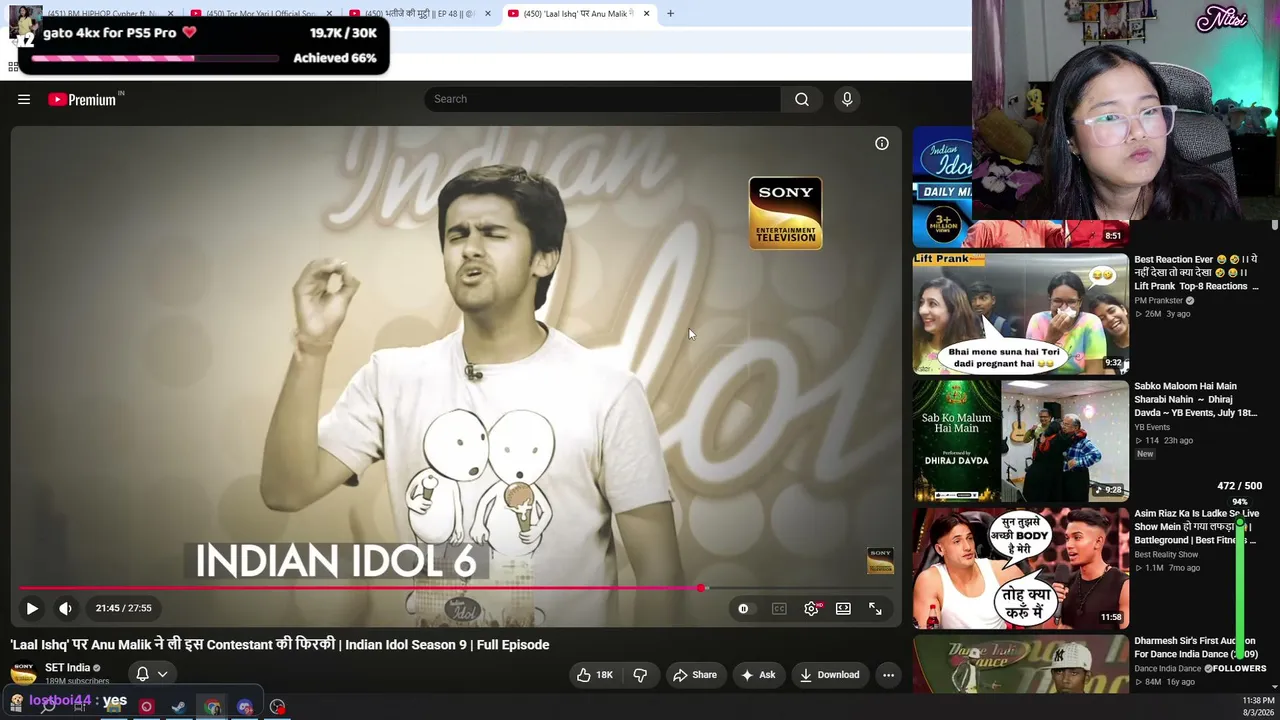Open the taskbar clock and date

[1258, 706]
